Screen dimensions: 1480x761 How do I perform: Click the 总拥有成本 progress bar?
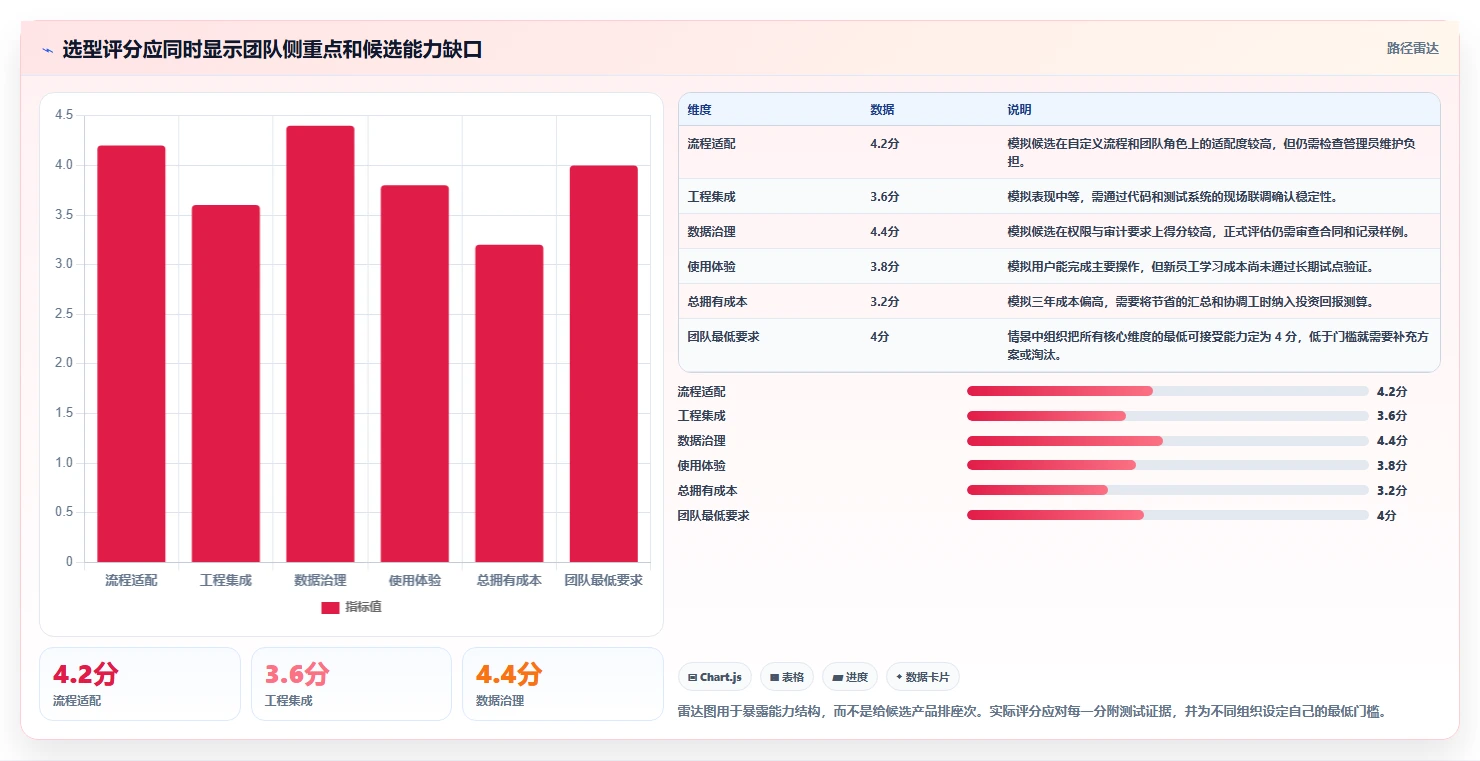click(x=1167, y=490)
